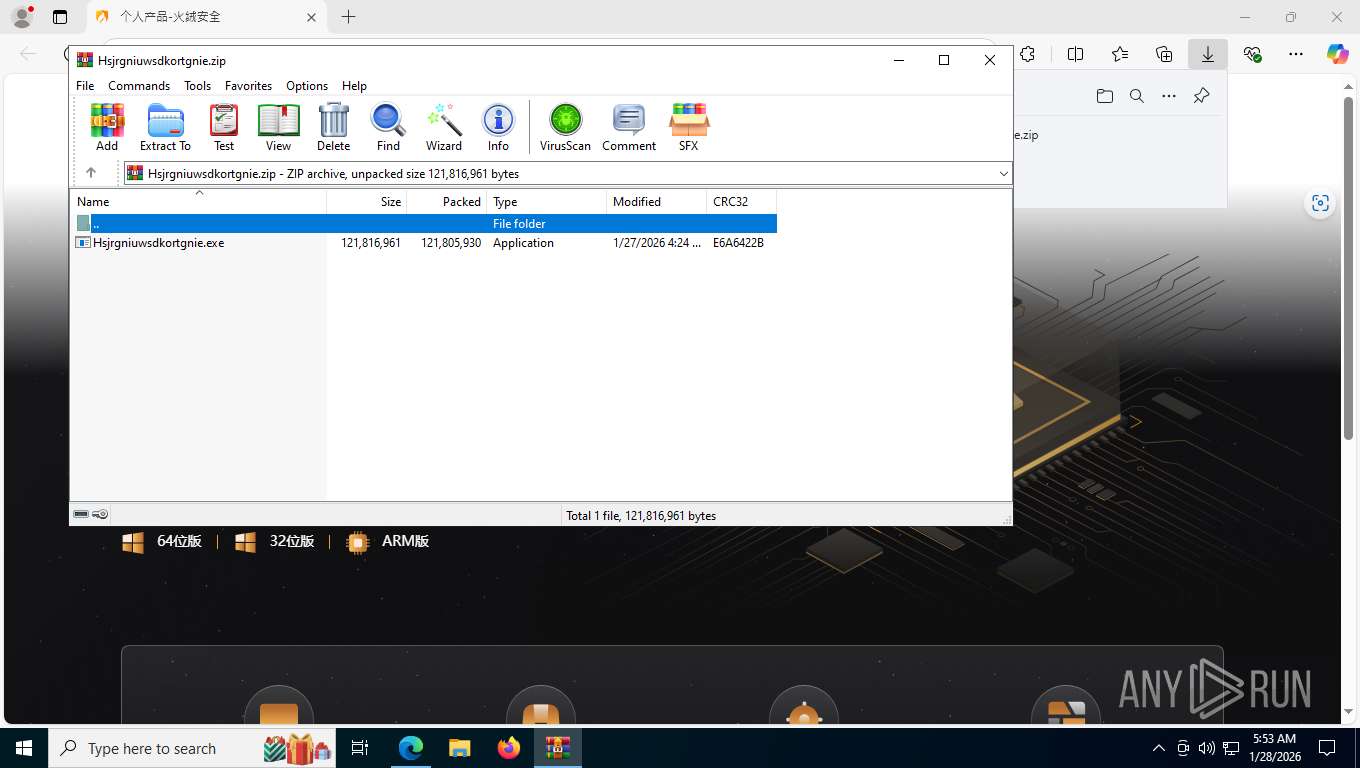Open the notification center
1360x768 pixels.
pos(1327,748)
